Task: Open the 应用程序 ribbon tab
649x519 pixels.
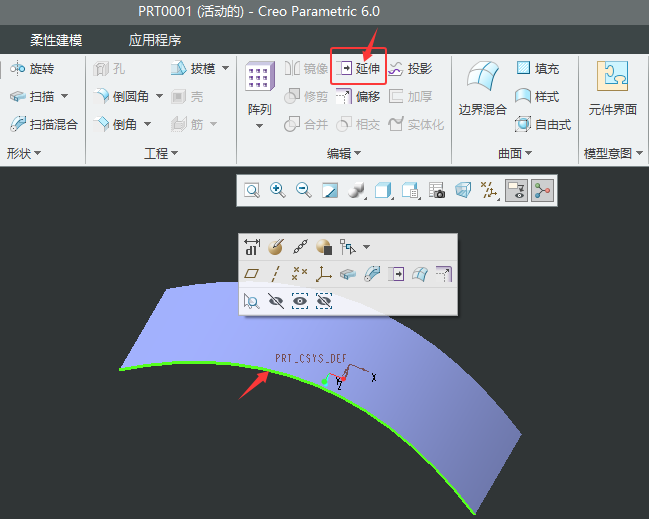Action: click(x=155, y=40)
